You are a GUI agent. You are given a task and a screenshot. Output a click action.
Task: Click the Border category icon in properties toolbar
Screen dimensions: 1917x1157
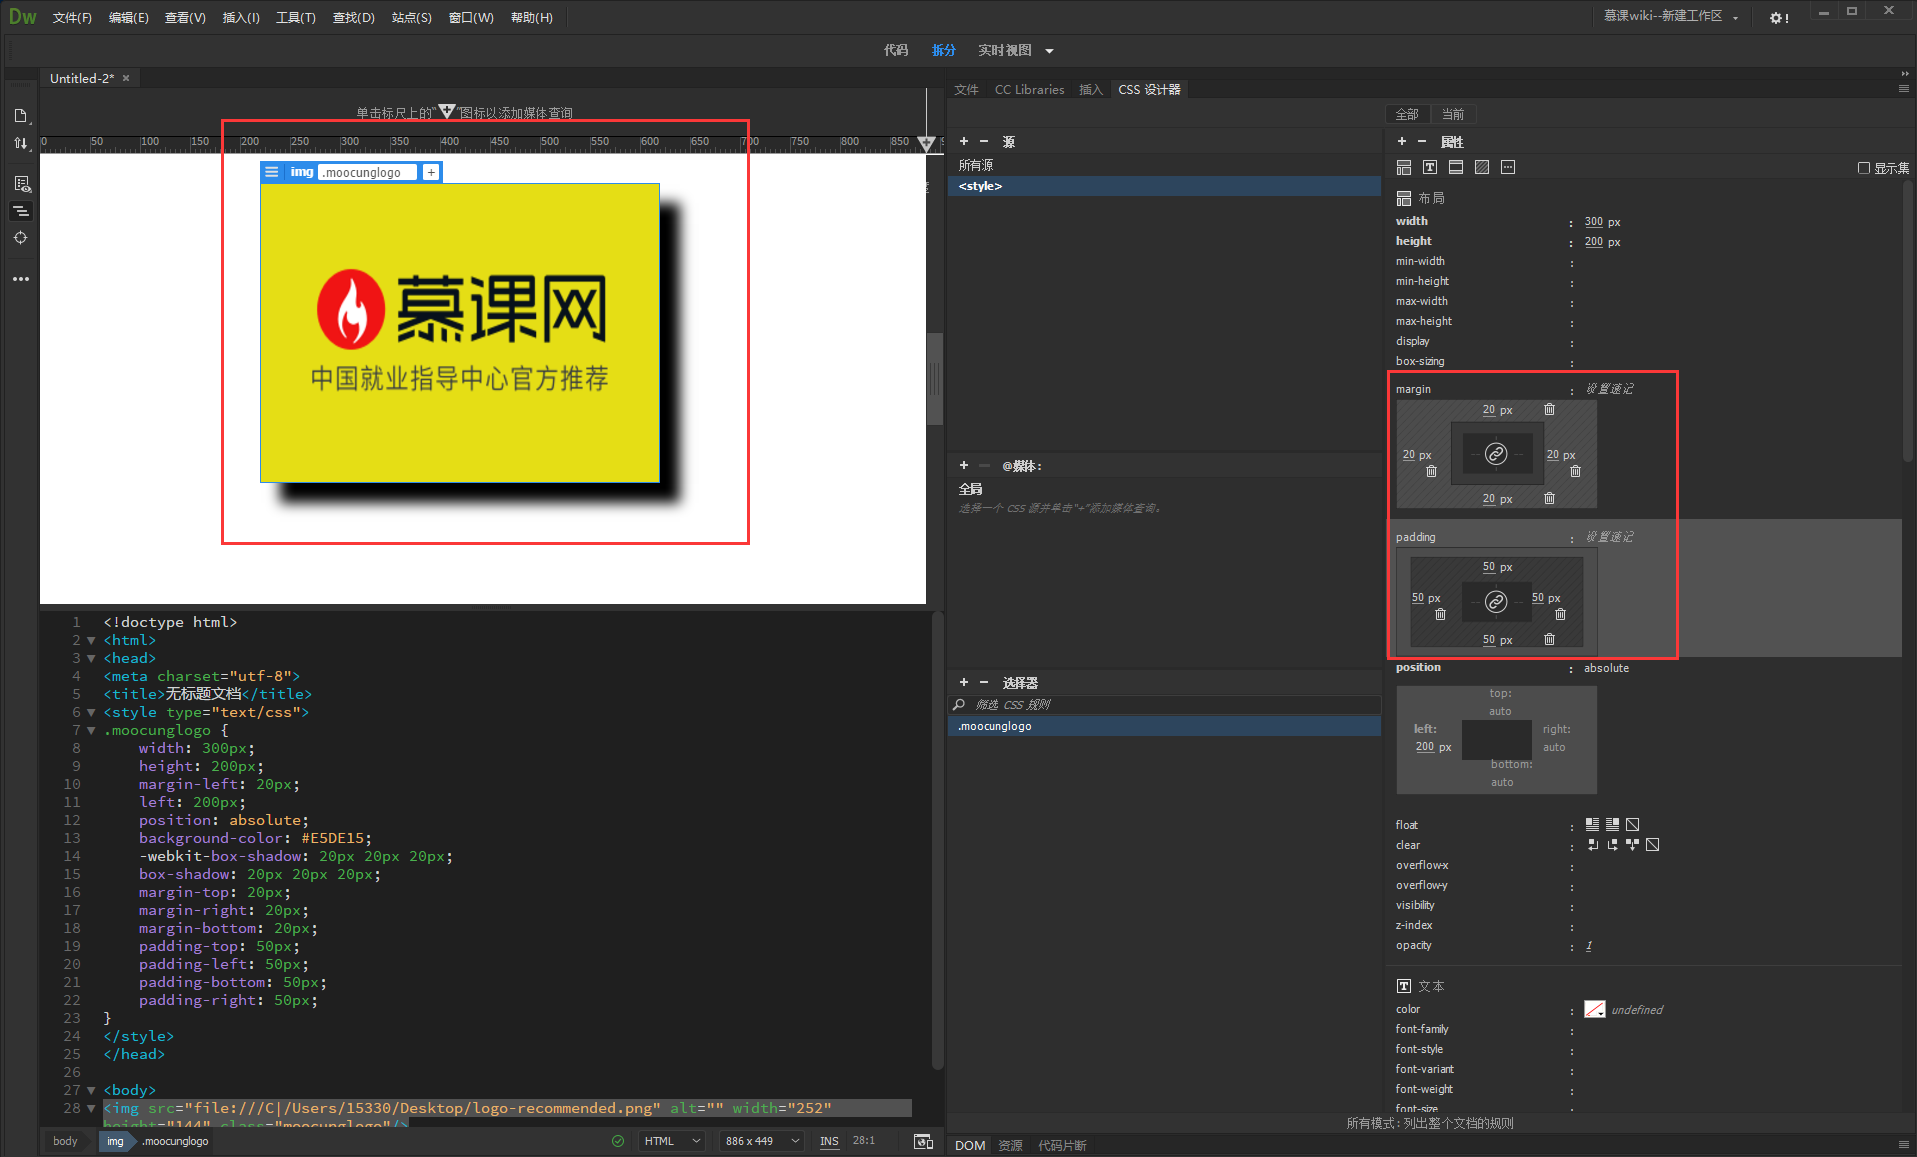(x=1456, y=167)
